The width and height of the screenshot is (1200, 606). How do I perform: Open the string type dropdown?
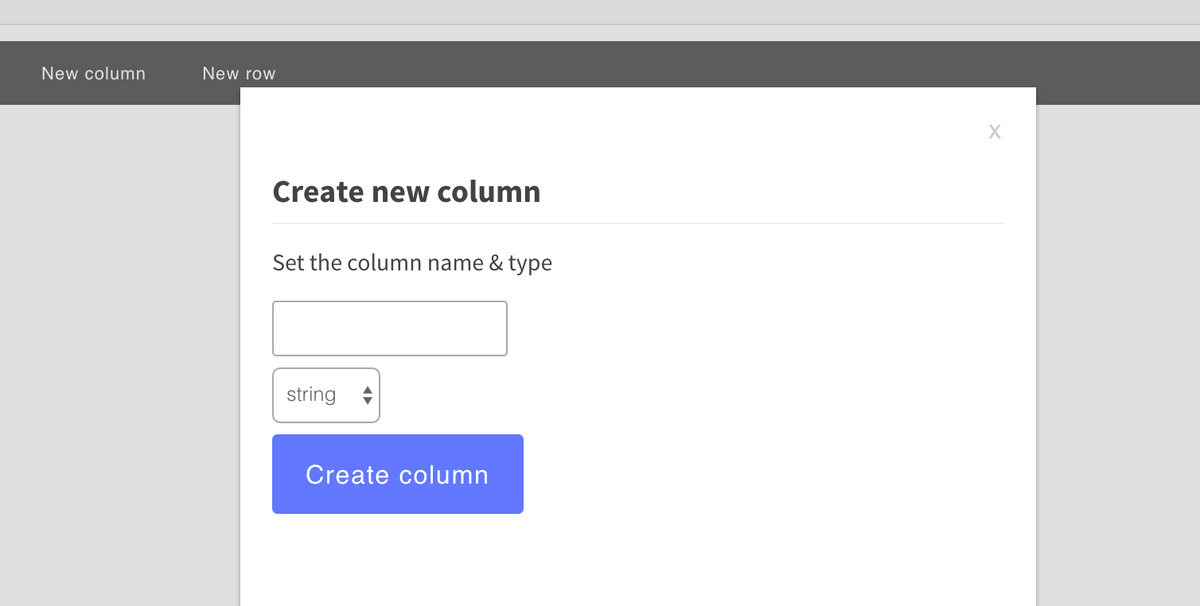pos(326,395)
